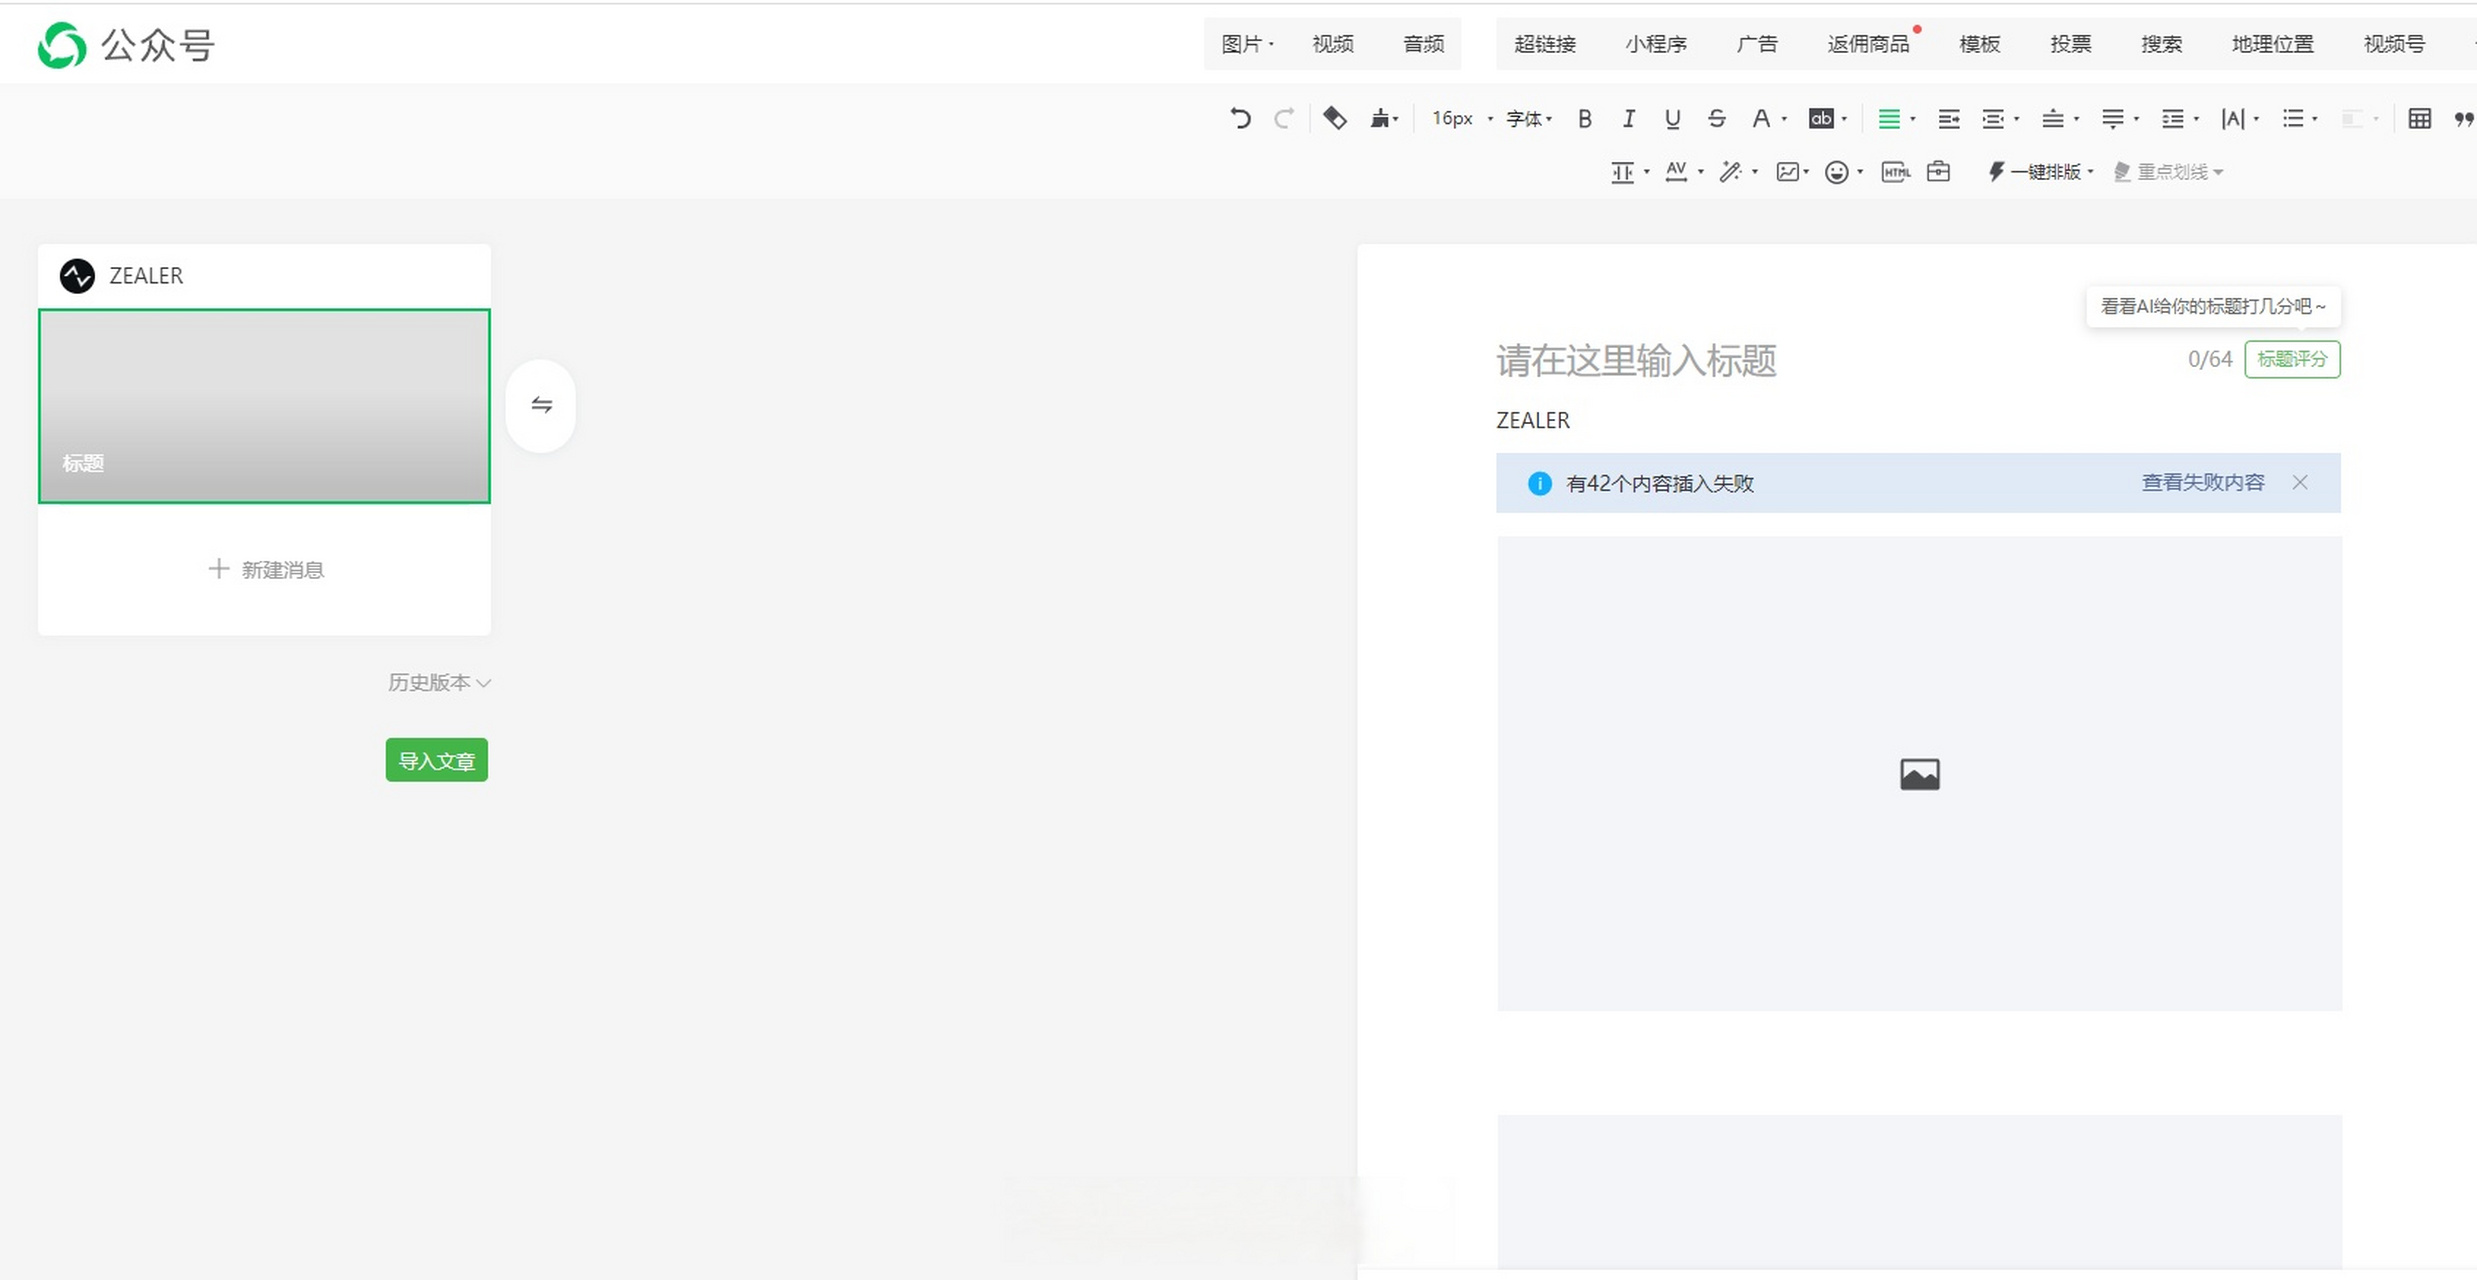Insert a block quote
This screenshot has width=2477, height=1280.
[2464, 119]
